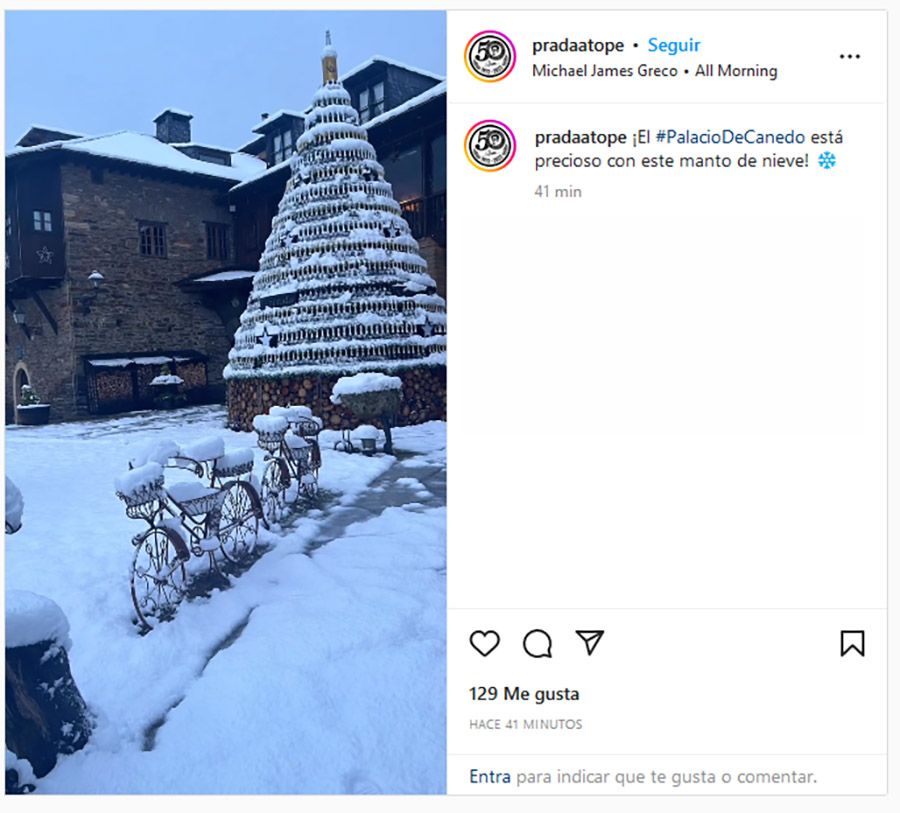Click the HACE 41 MINUTOS post date
The image size is (900, 813).
526,724
